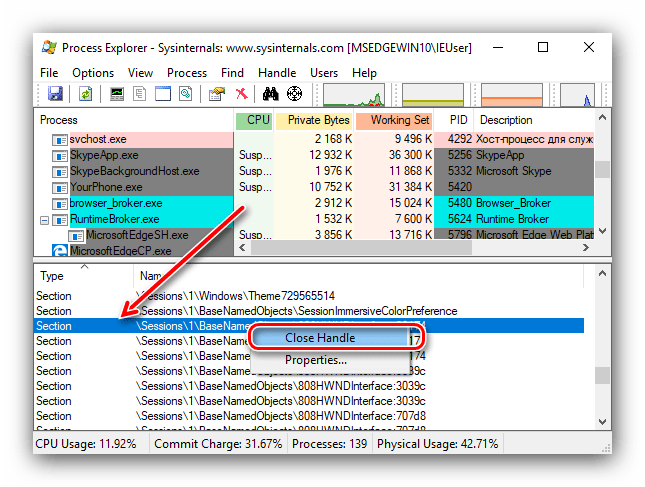This screenshot has height=487, width=645.
Task: Click the Refresh Now toolbar icon
Action: coord(85,94)
